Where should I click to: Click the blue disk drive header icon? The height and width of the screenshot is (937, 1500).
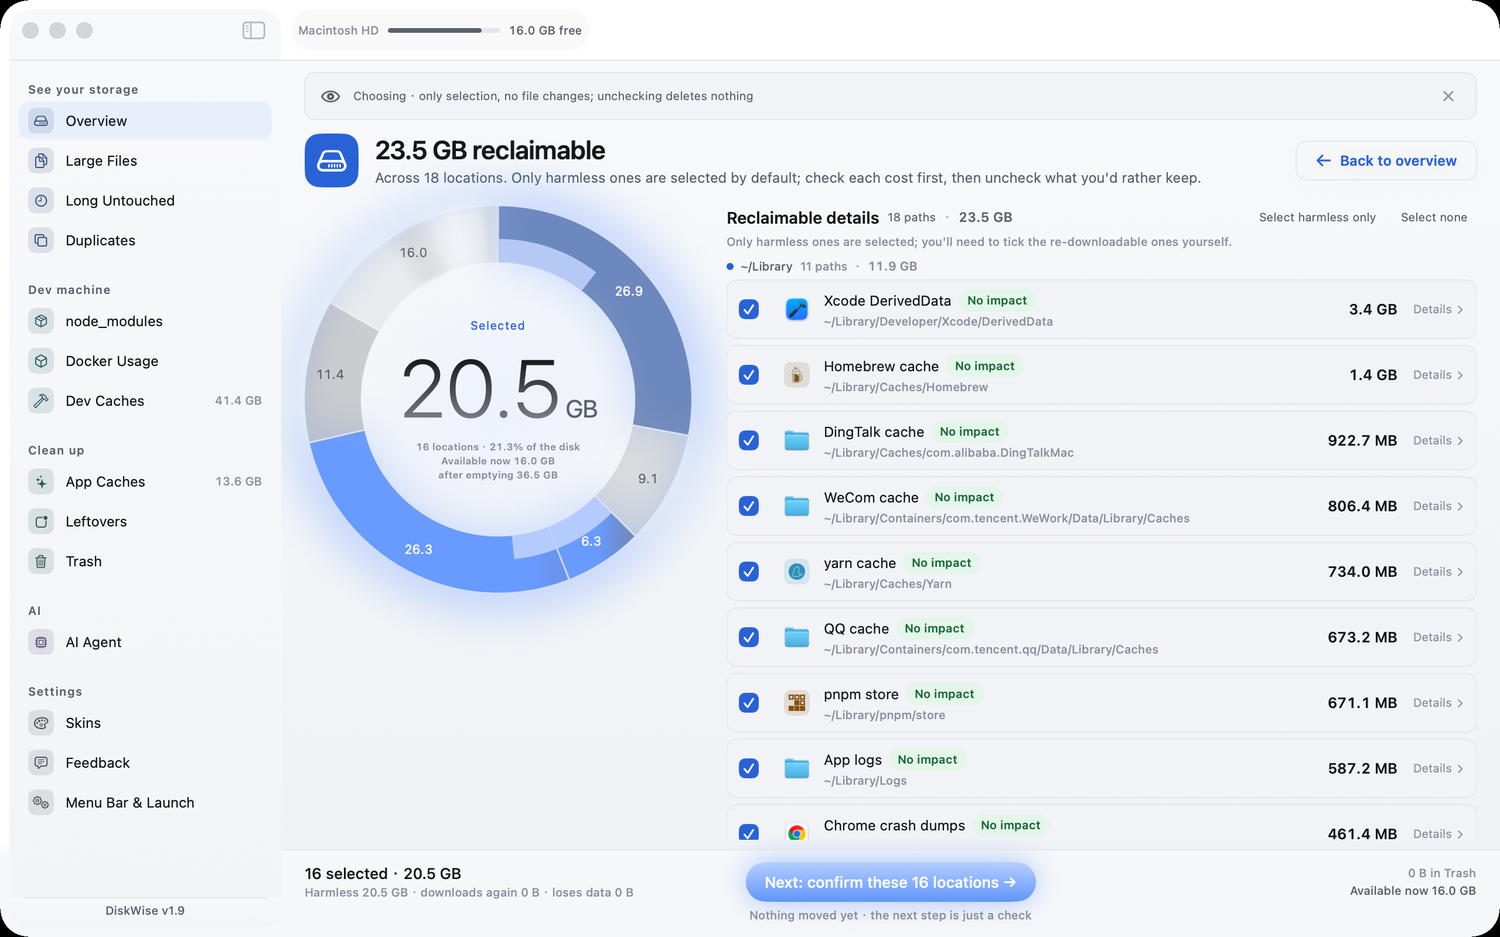point(332,160)
